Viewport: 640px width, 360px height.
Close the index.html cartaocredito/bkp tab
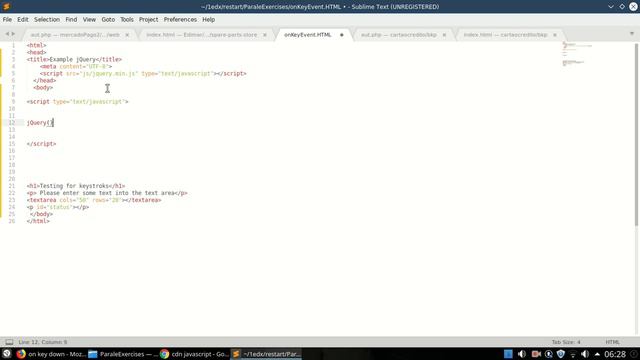555,35
